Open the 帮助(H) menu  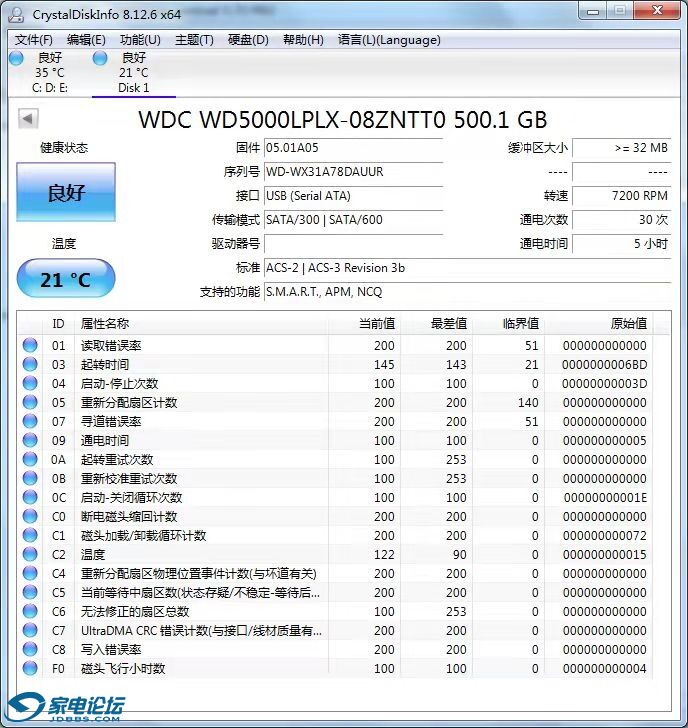coord(303,40)
